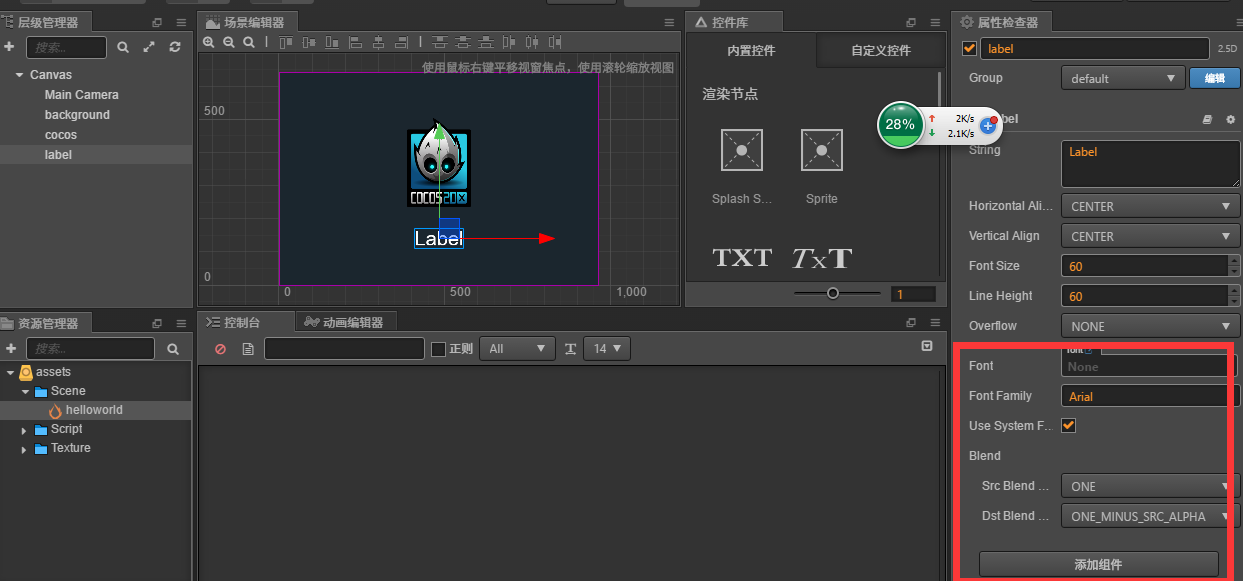This screenshot has width=1243, height=581.
Task: Switch to the animation editor tab
Action: 345,322
